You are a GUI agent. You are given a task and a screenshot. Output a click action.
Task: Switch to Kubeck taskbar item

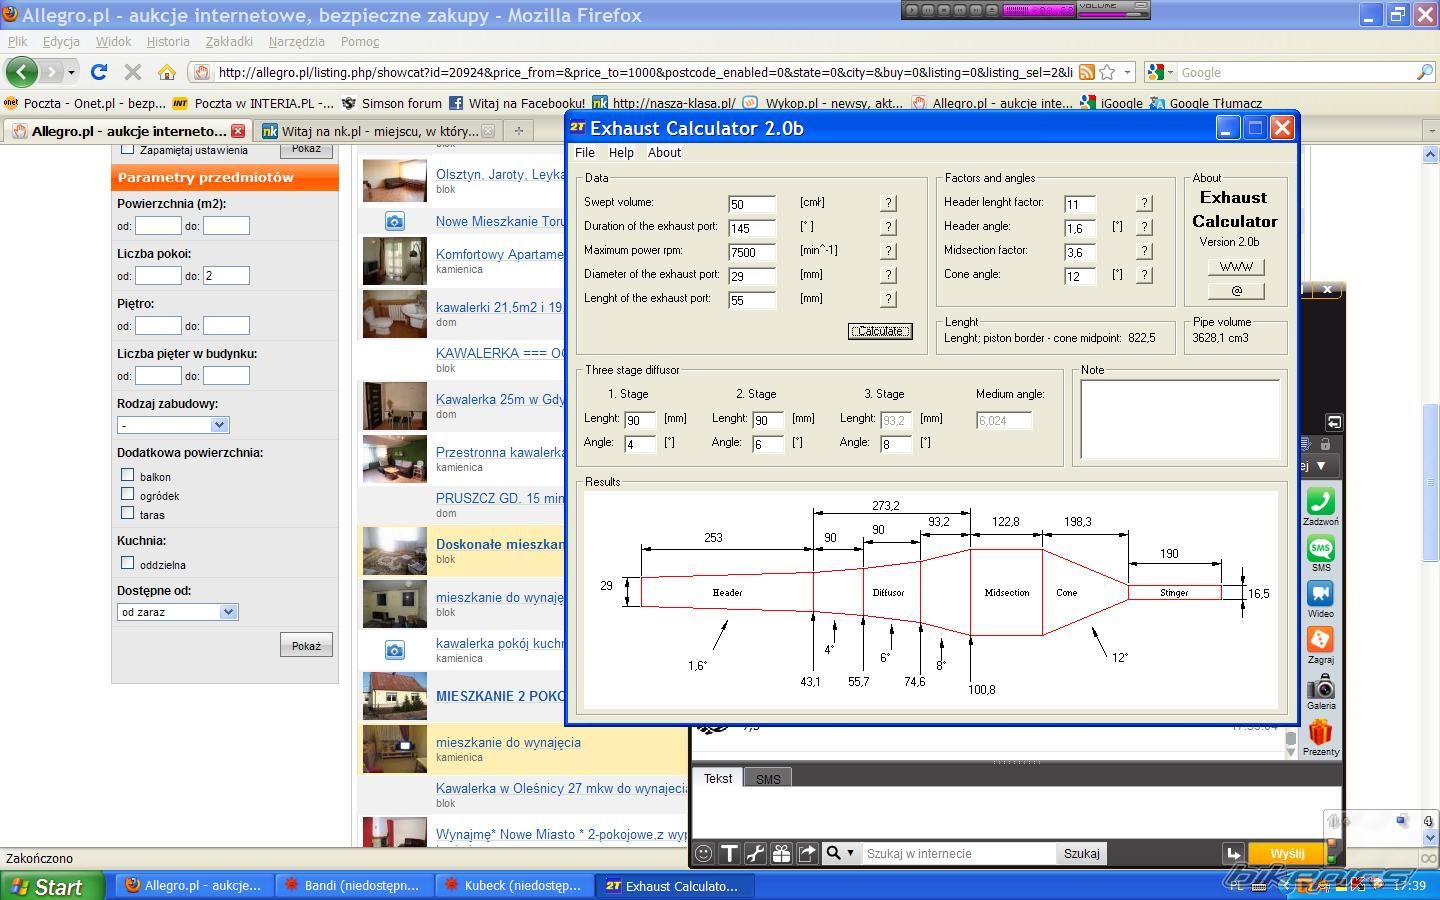coord(515,886)
